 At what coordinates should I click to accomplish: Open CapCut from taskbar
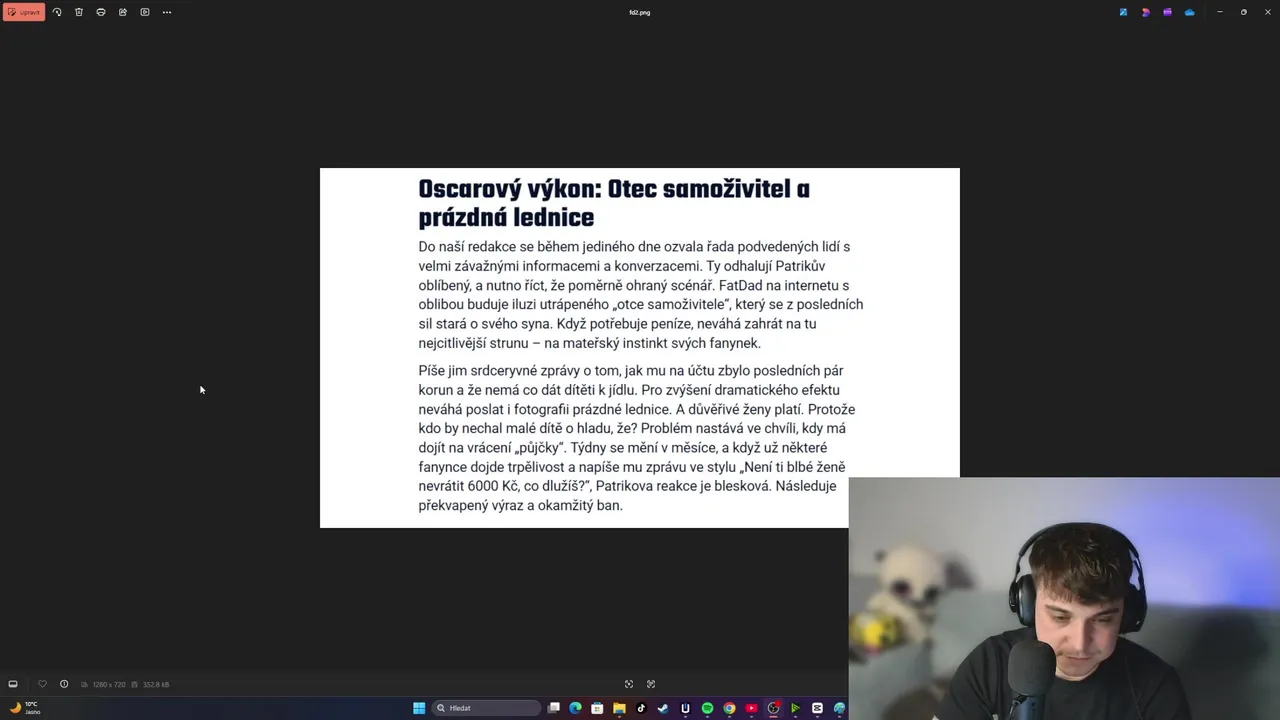[x=817, y=708]
